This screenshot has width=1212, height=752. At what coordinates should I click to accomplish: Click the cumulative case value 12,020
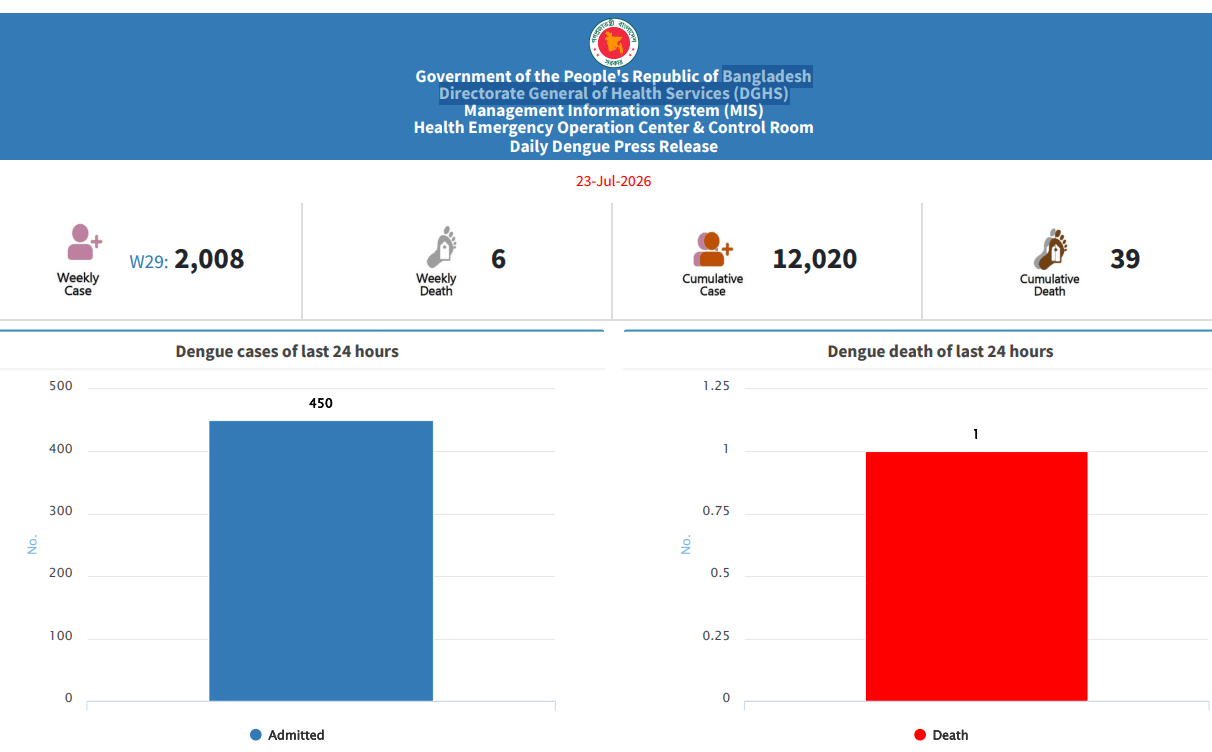814,259
